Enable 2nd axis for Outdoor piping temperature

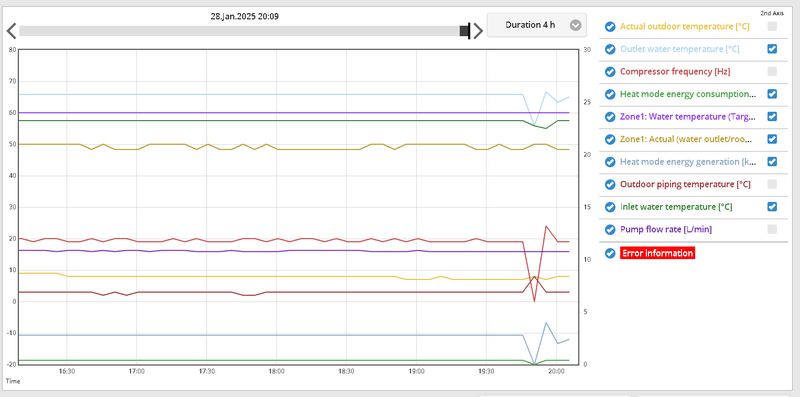coord(772,184)
